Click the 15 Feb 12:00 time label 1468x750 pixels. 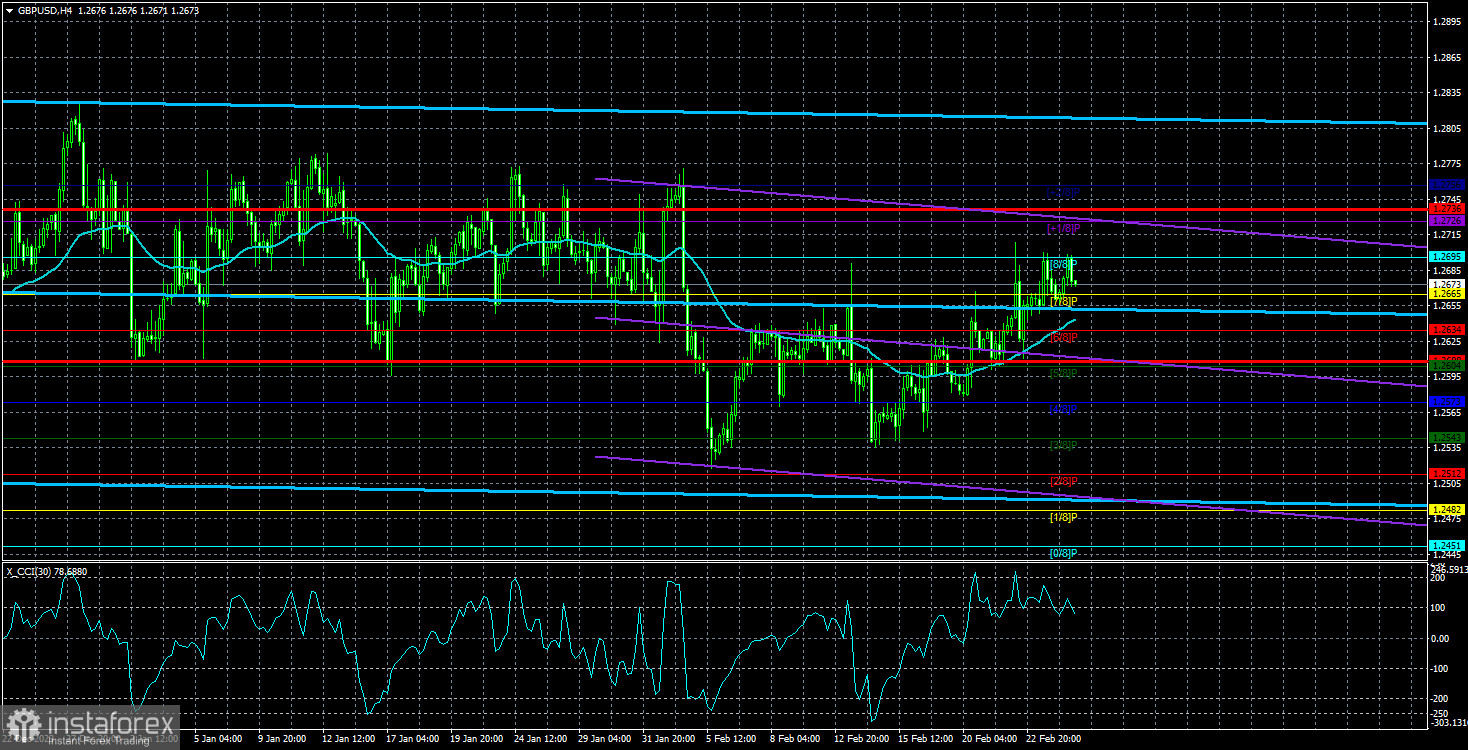pyautogui.click(x=927, y=739)
